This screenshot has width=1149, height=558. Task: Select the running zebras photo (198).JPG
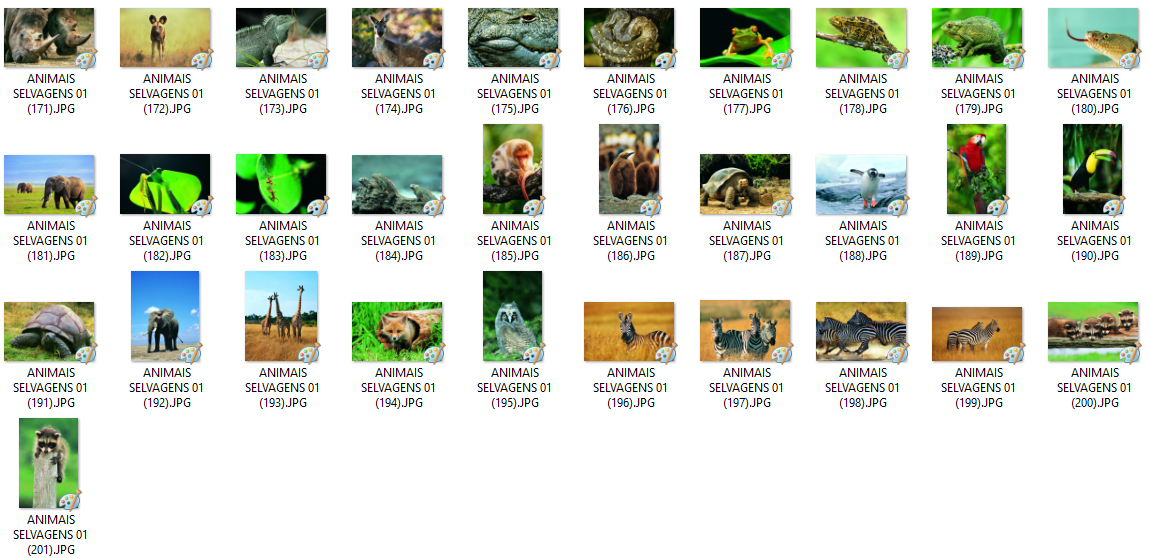pyautogui.click(x=861, y=332)
